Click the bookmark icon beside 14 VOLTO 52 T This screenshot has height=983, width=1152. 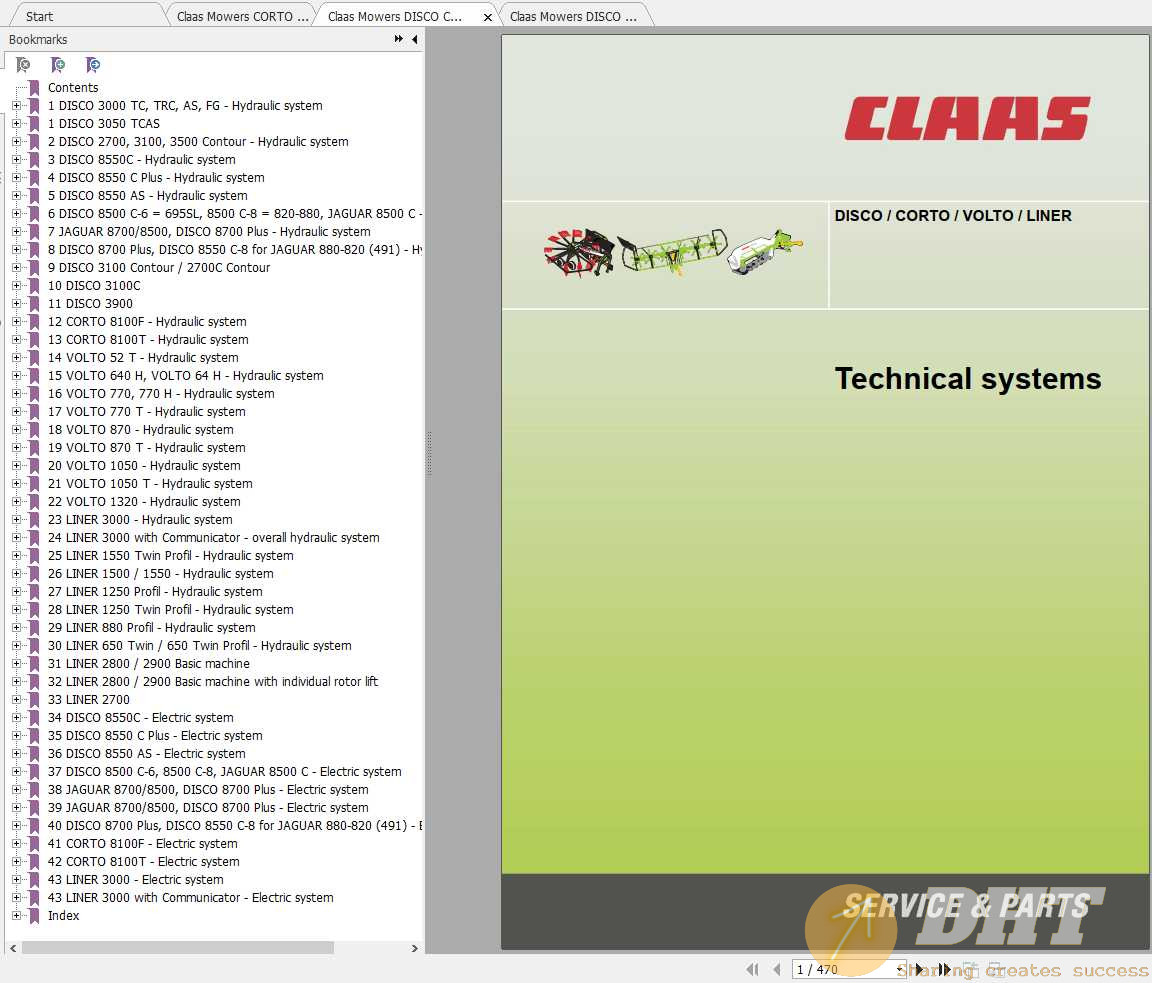coord(34,358)
